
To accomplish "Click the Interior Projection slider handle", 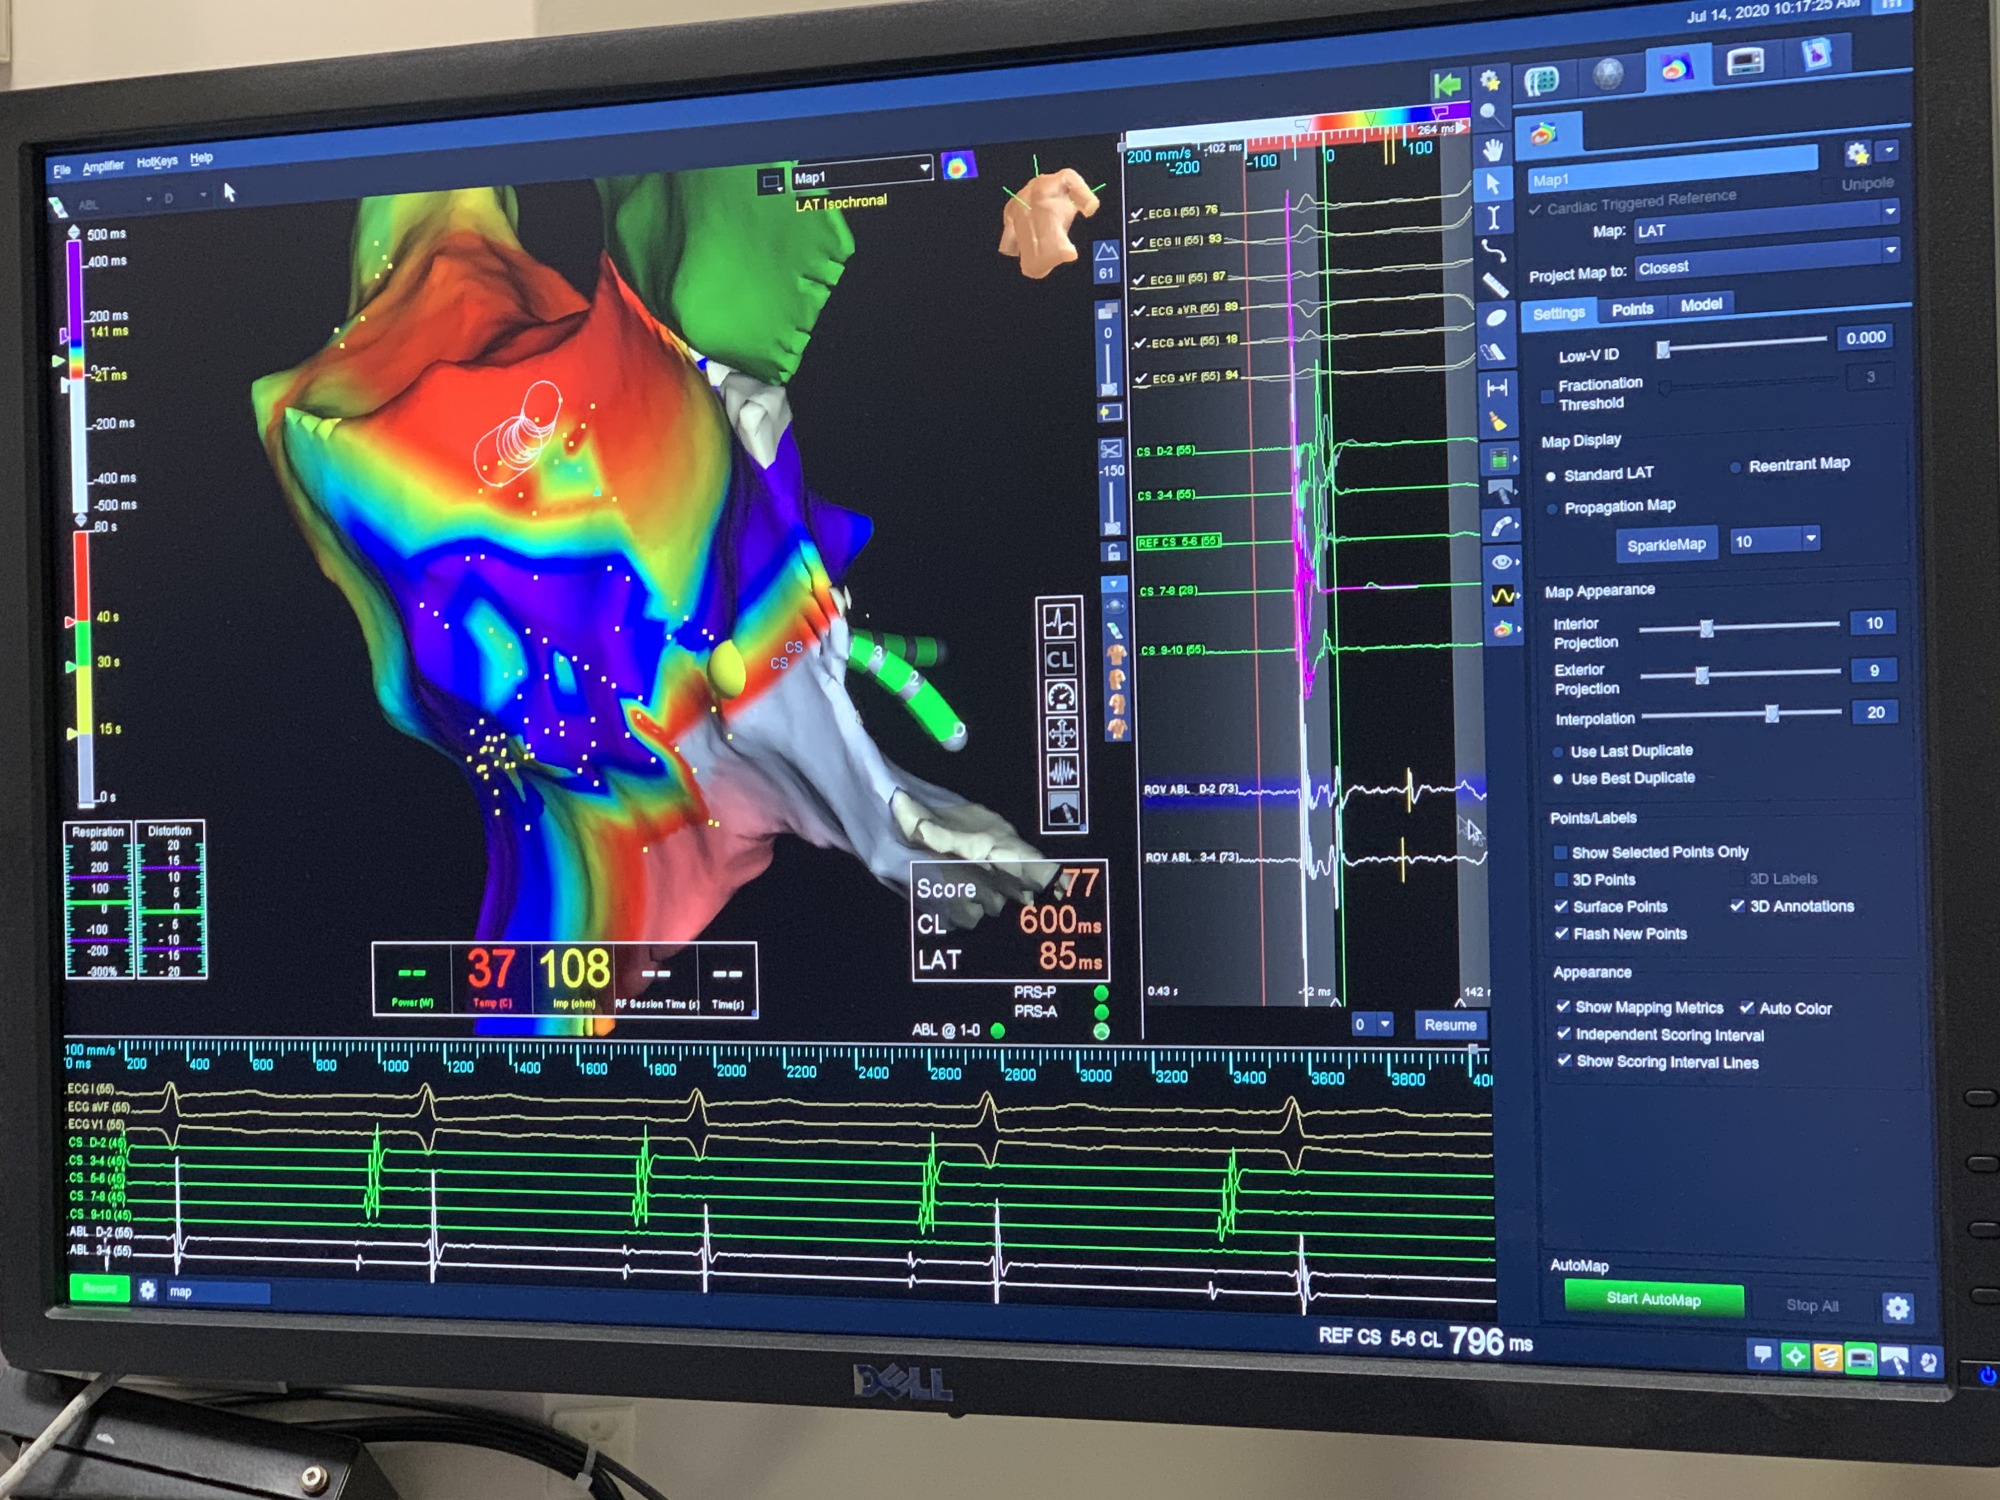I will pos(1707,628).
